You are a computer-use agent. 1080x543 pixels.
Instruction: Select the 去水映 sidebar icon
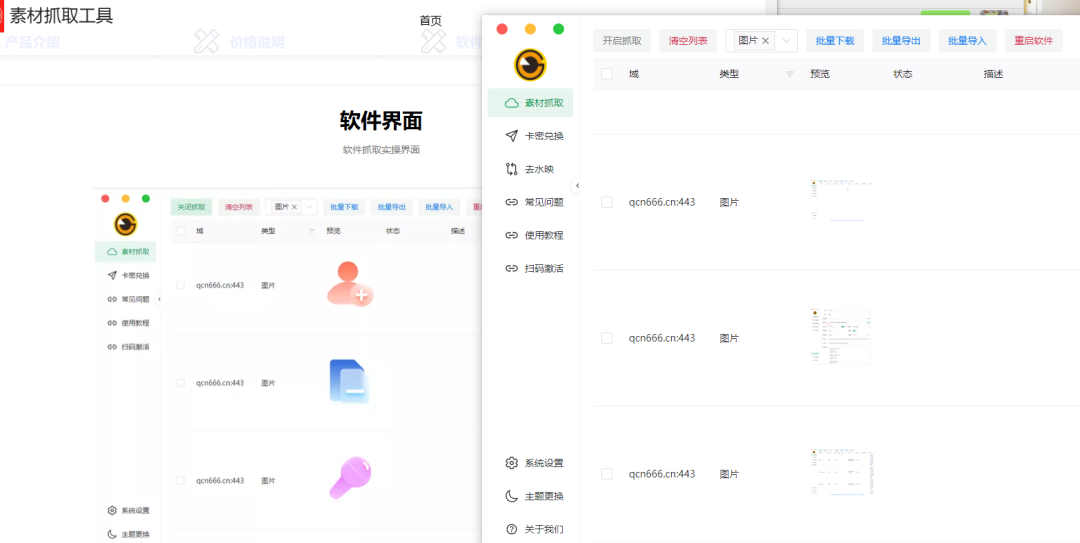coord(512,169)
